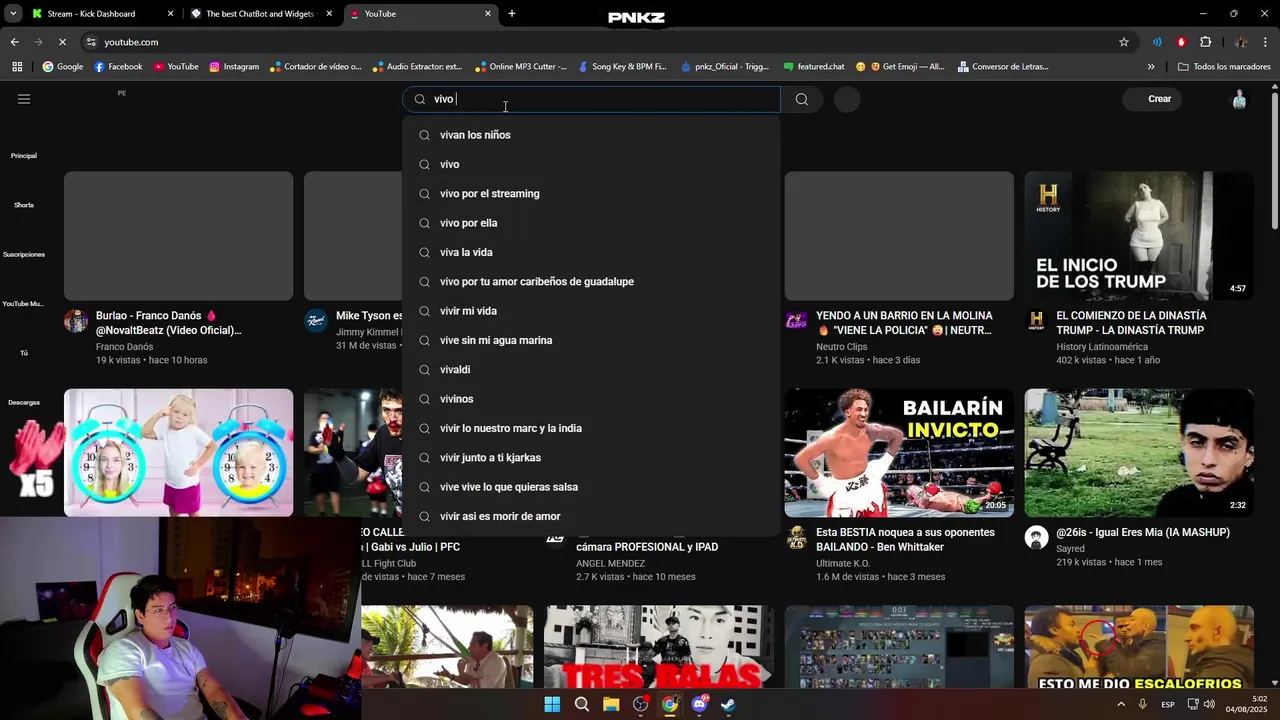The image size is (1280, 720).
Task: Open Shorts in the sidebar
Action: pos(24,204)
